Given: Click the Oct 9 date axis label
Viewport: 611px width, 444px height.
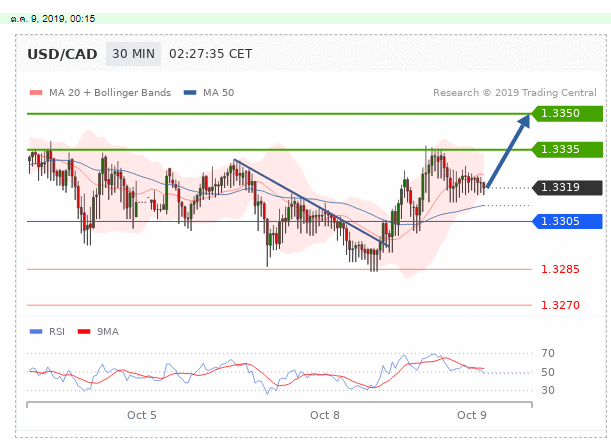Looking at the screenshot, I should (x=472, y=415).
